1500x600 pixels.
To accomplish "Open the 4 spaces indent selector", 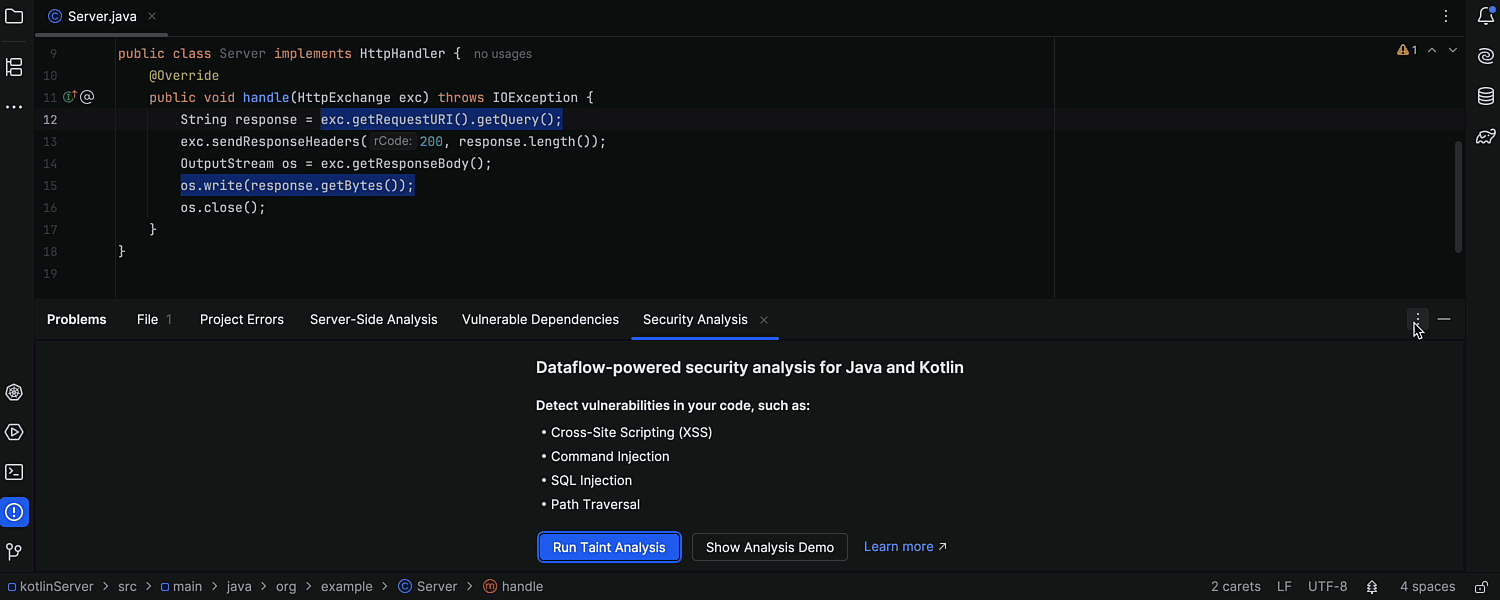I will pyautogui.click(x=1427, y=587).
